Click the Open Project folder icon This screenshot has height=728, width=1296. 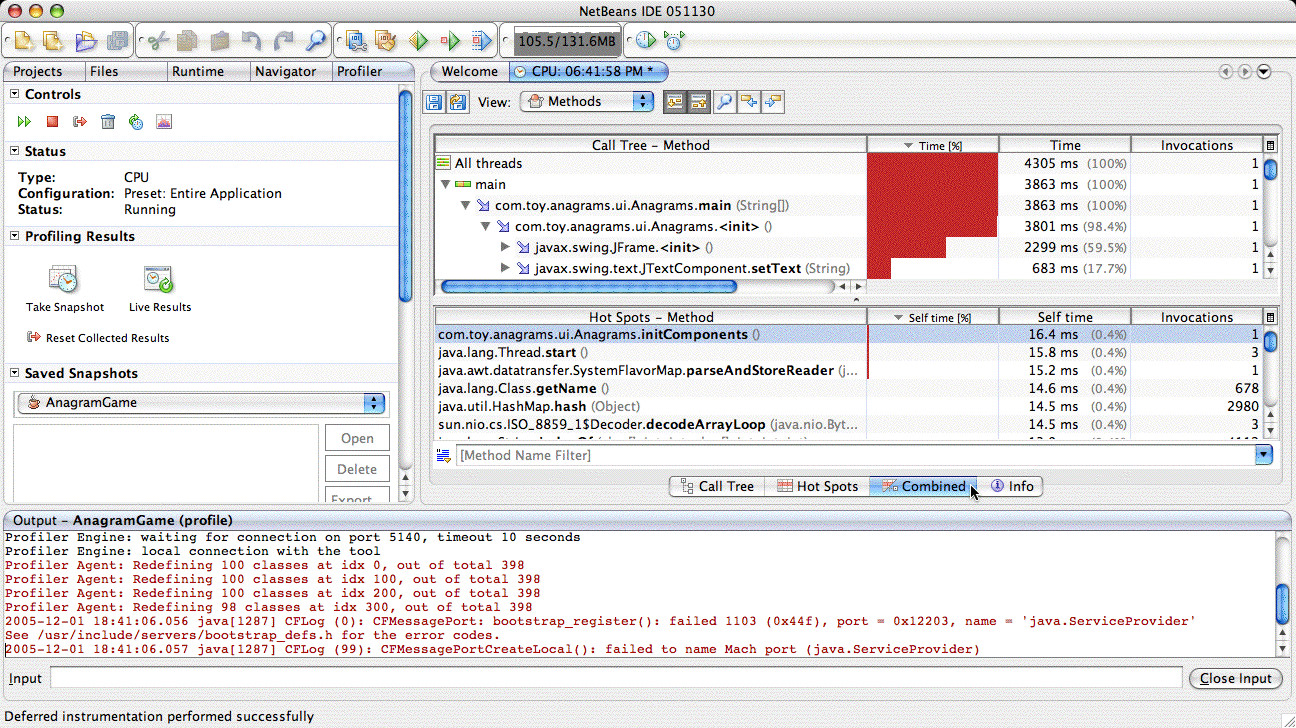click(x=86, y=41)
